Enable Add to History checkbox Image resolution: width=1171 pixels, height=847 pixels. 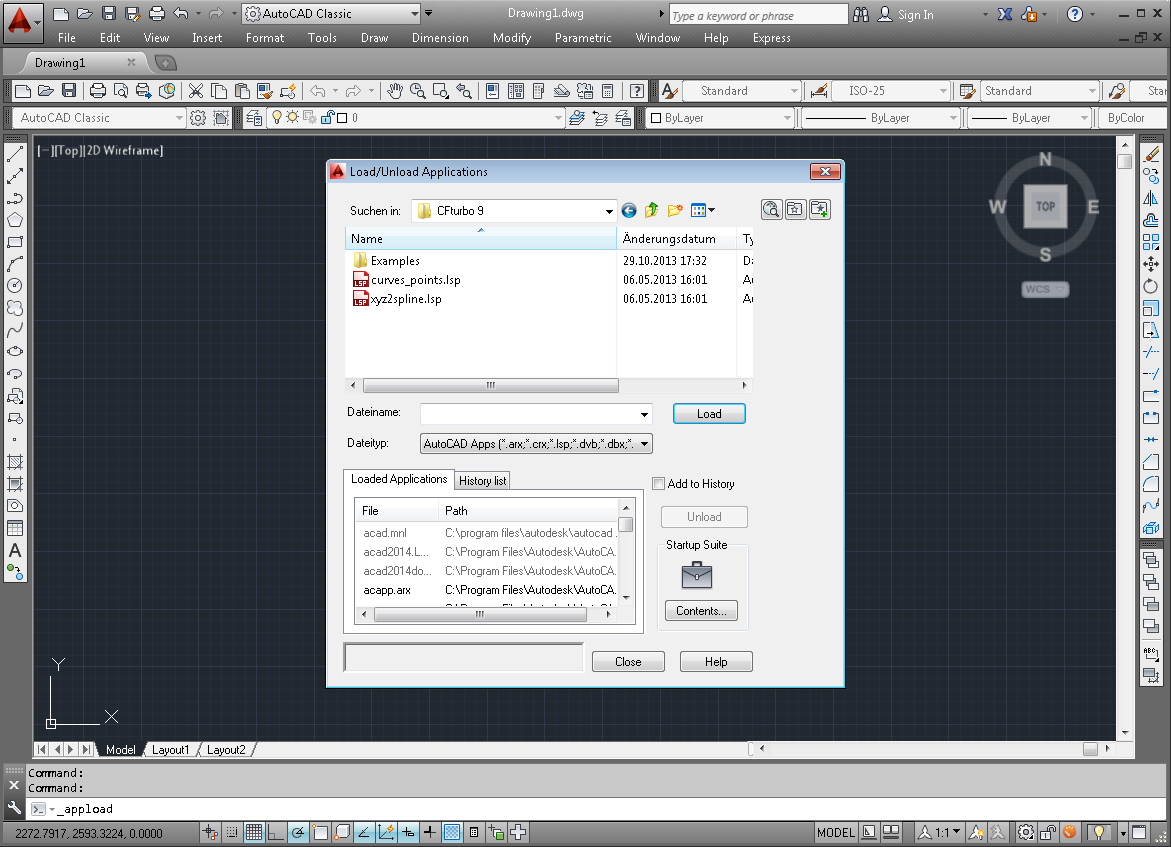(x=658, y=483)
